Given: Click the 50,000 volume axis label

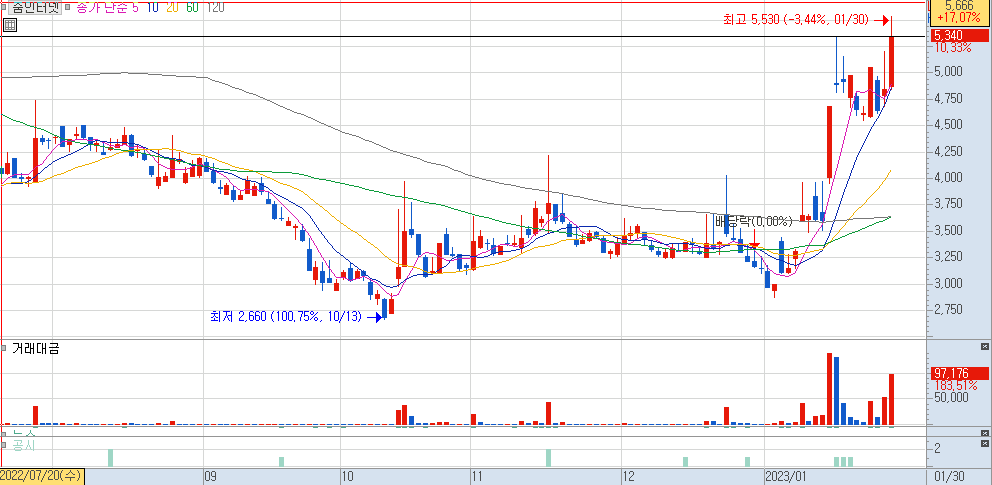Looking at the screenshot, I should click(951, 397).
